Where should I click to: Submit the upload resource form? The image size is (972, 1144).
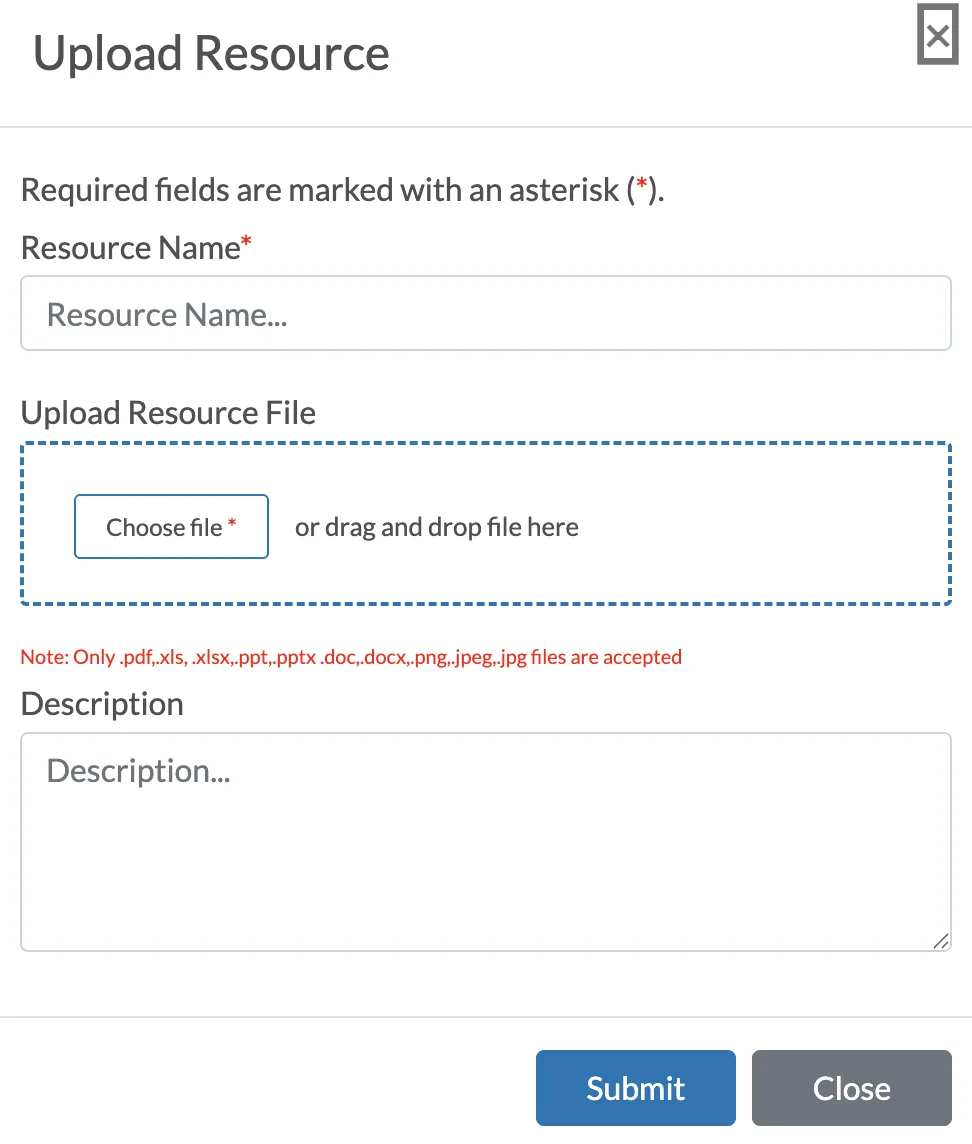[x=636, y=1088]
